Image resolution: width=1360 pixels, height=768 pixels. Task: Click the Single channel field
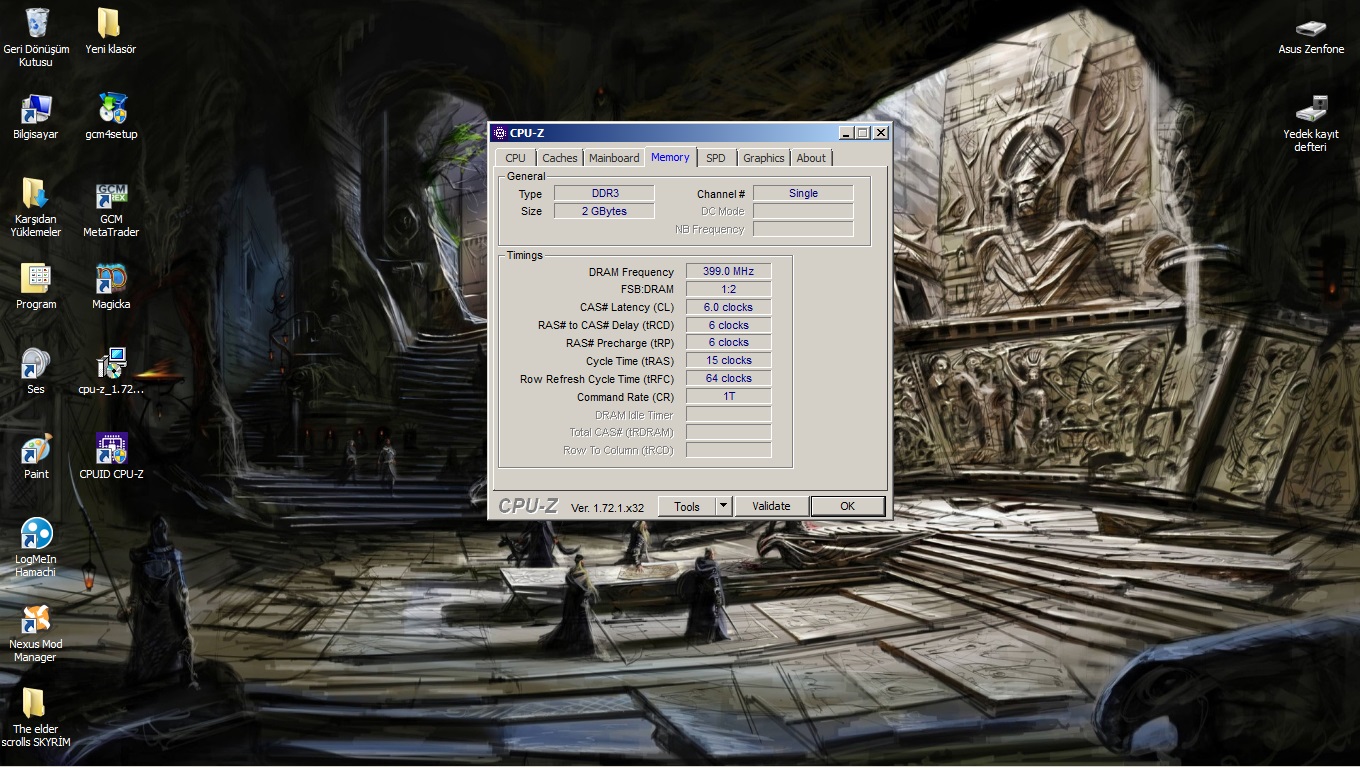803,193
